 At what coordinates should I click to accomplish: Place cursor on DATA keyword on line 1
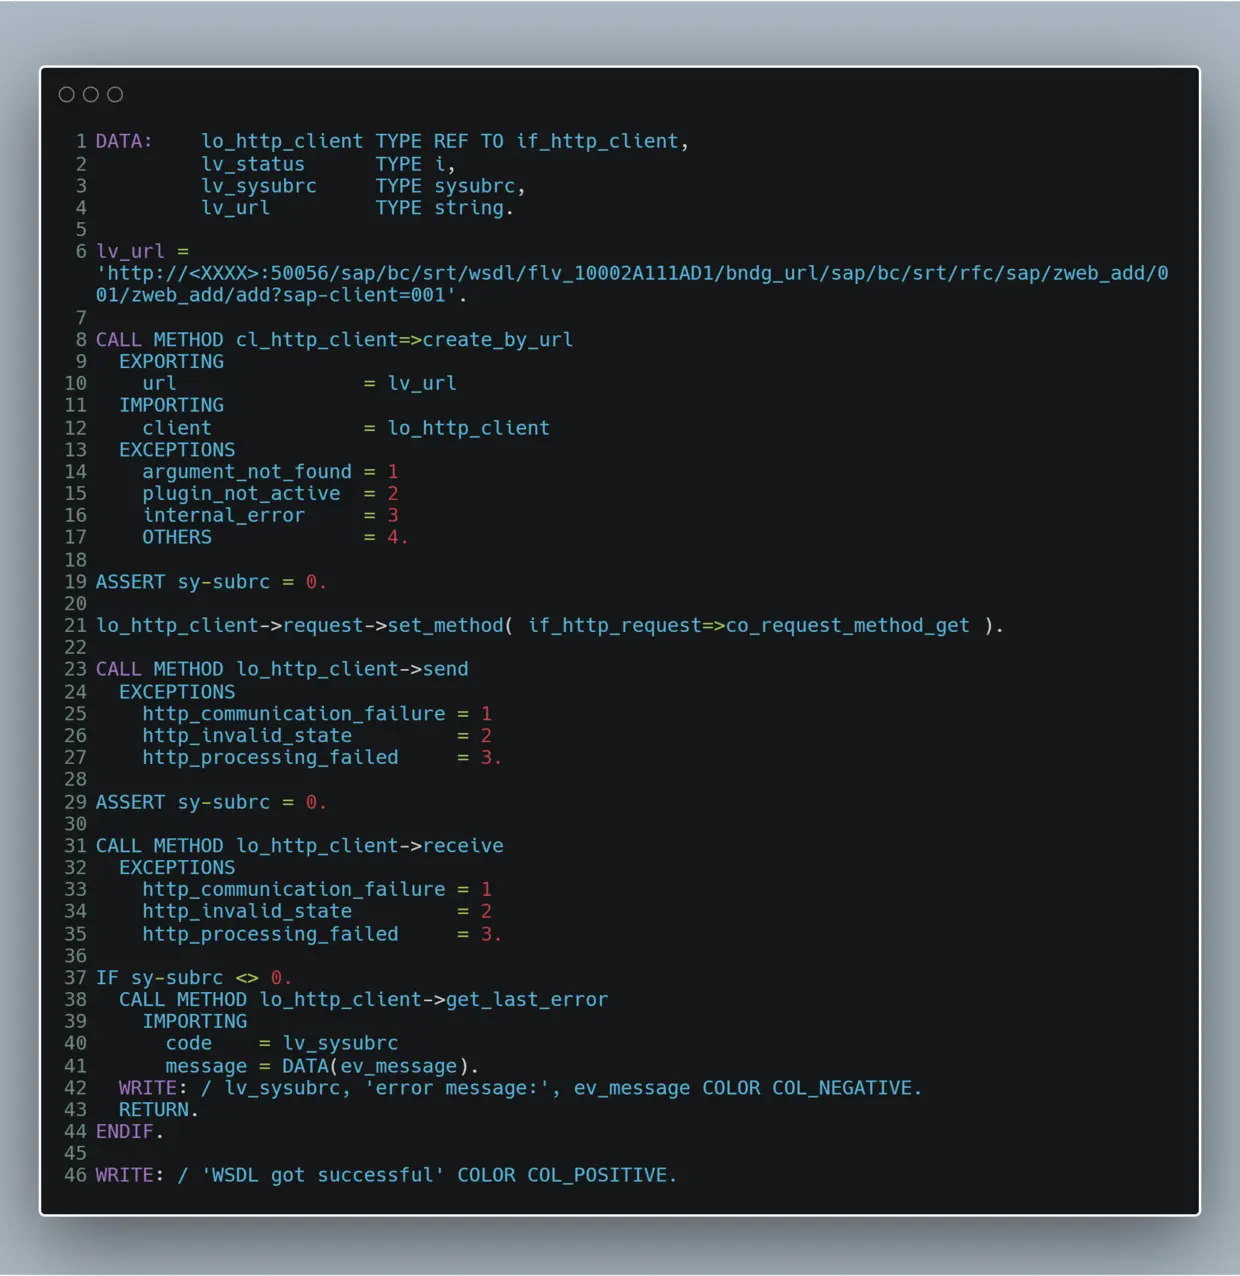click(x=119, y=141)
